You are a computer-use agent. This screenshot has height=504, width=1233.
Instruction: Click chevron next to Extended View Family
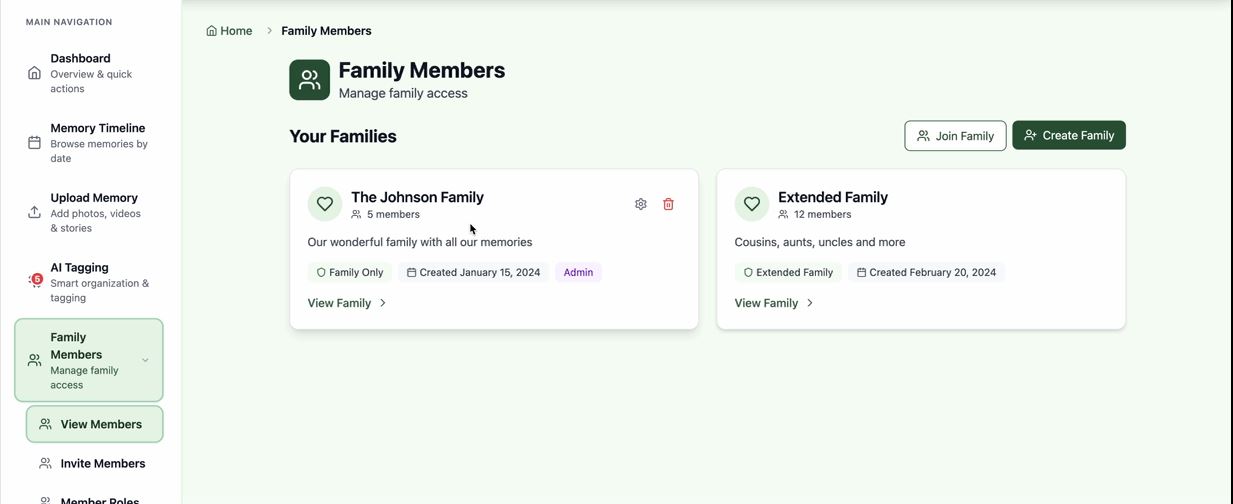tap(810, 303)
